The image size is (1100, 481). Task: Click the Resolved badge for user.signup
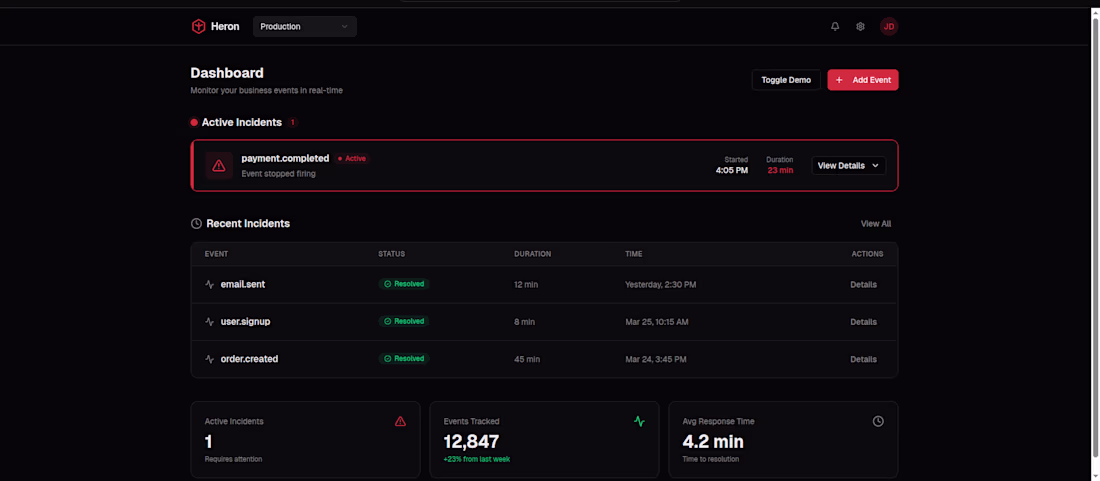(404, 321)
